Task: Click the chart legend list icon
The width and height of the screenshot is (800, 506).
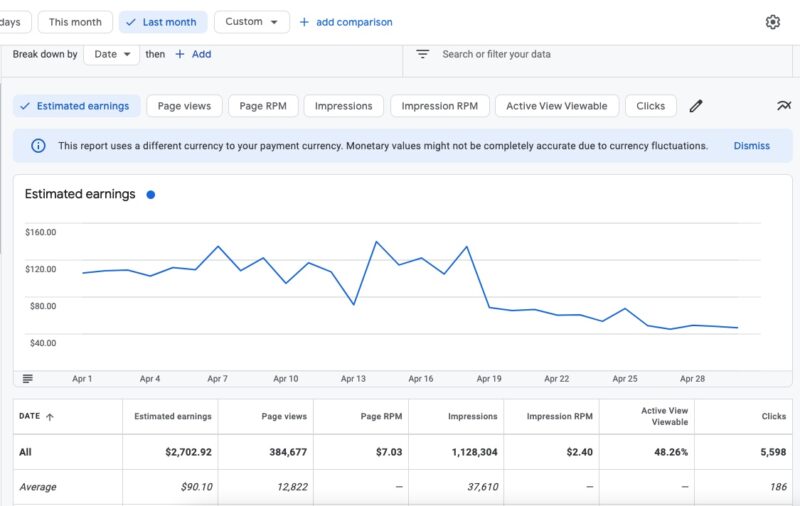Action: pyautogui.click(x=27, y=378)
